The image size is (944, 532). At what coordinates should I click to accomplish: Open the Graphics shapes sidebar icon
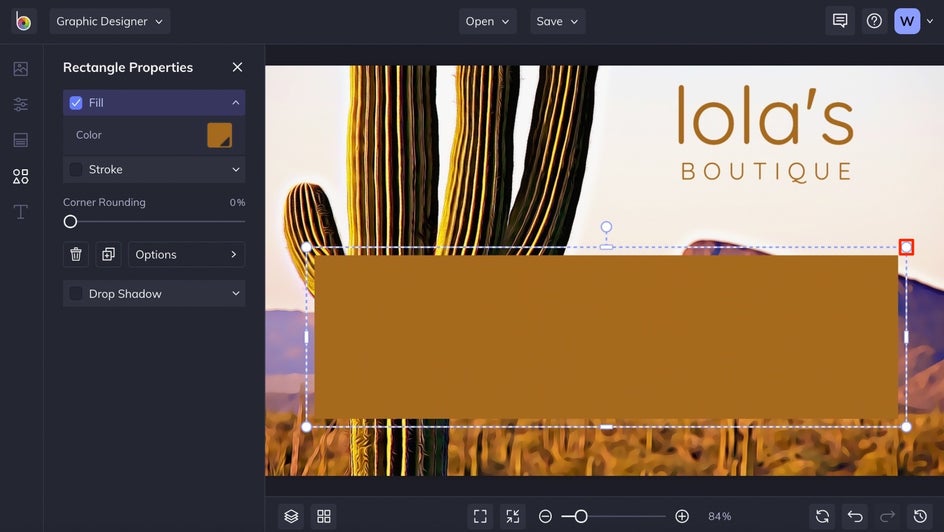point(20,176)
